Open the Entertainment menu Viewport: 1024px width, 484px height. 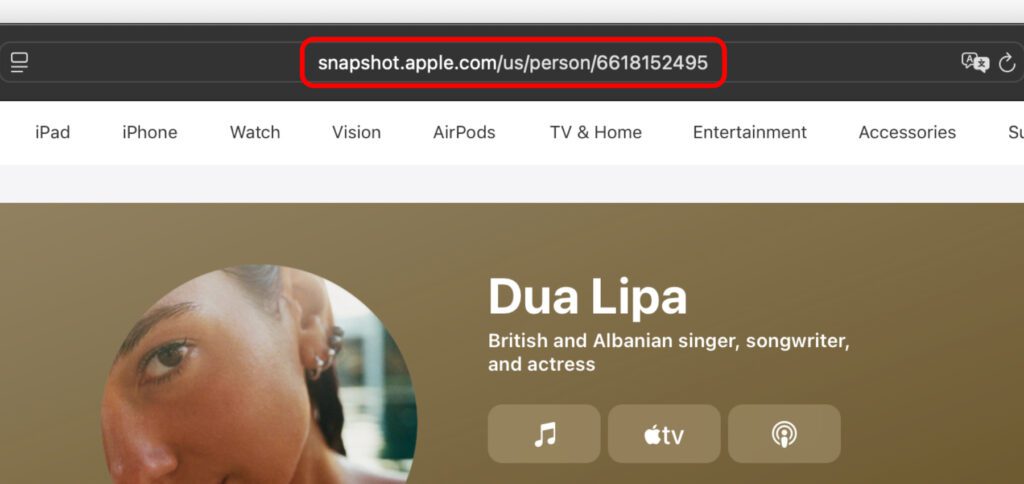coord(750,133)
